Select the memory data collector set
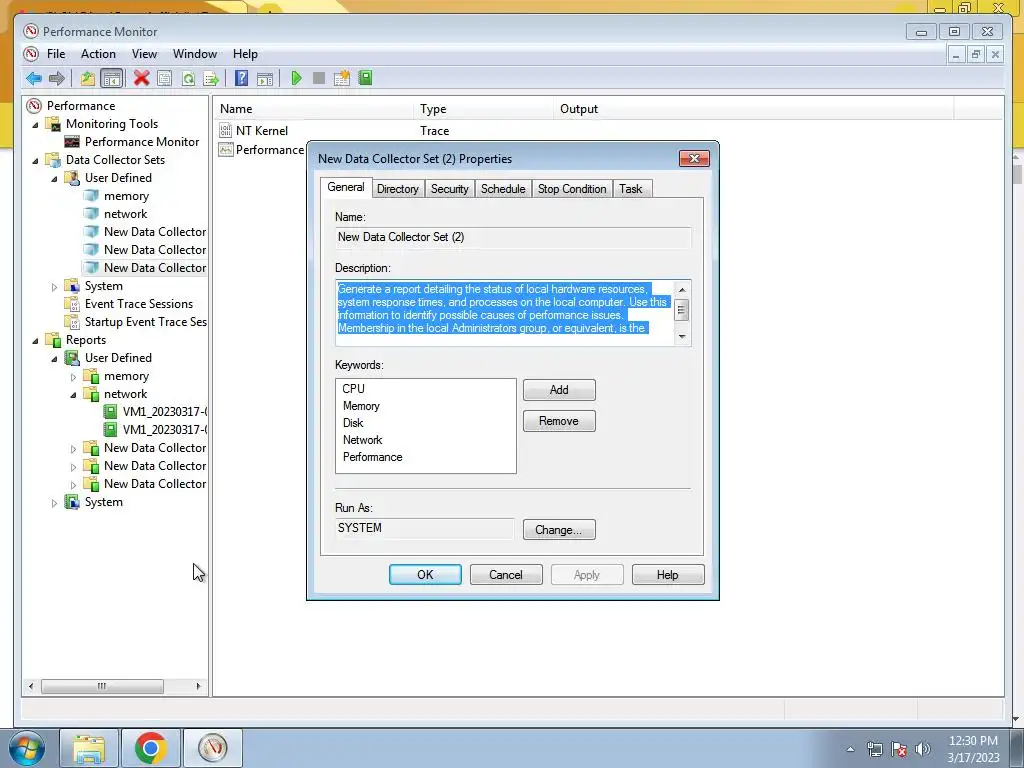 [x=126, y=196]
